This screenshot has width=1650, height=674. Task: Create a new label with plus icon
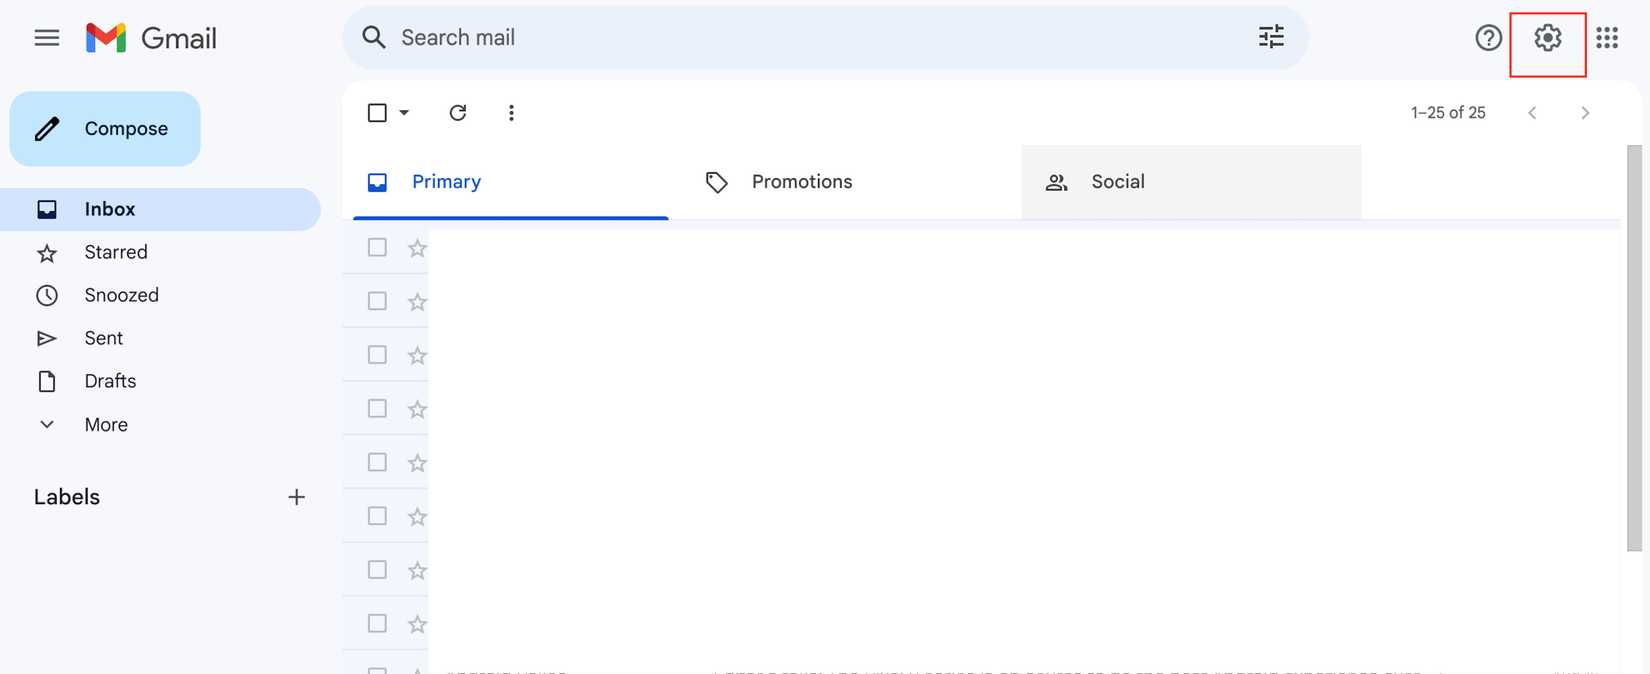click(x=296, y=497)
